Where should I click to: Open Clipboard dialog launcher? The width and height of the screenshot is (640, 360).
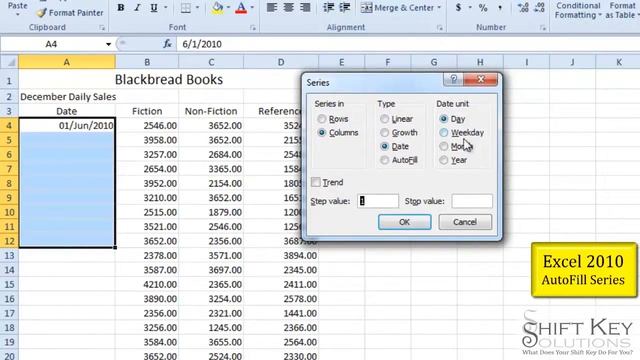(x=102, y=28)
